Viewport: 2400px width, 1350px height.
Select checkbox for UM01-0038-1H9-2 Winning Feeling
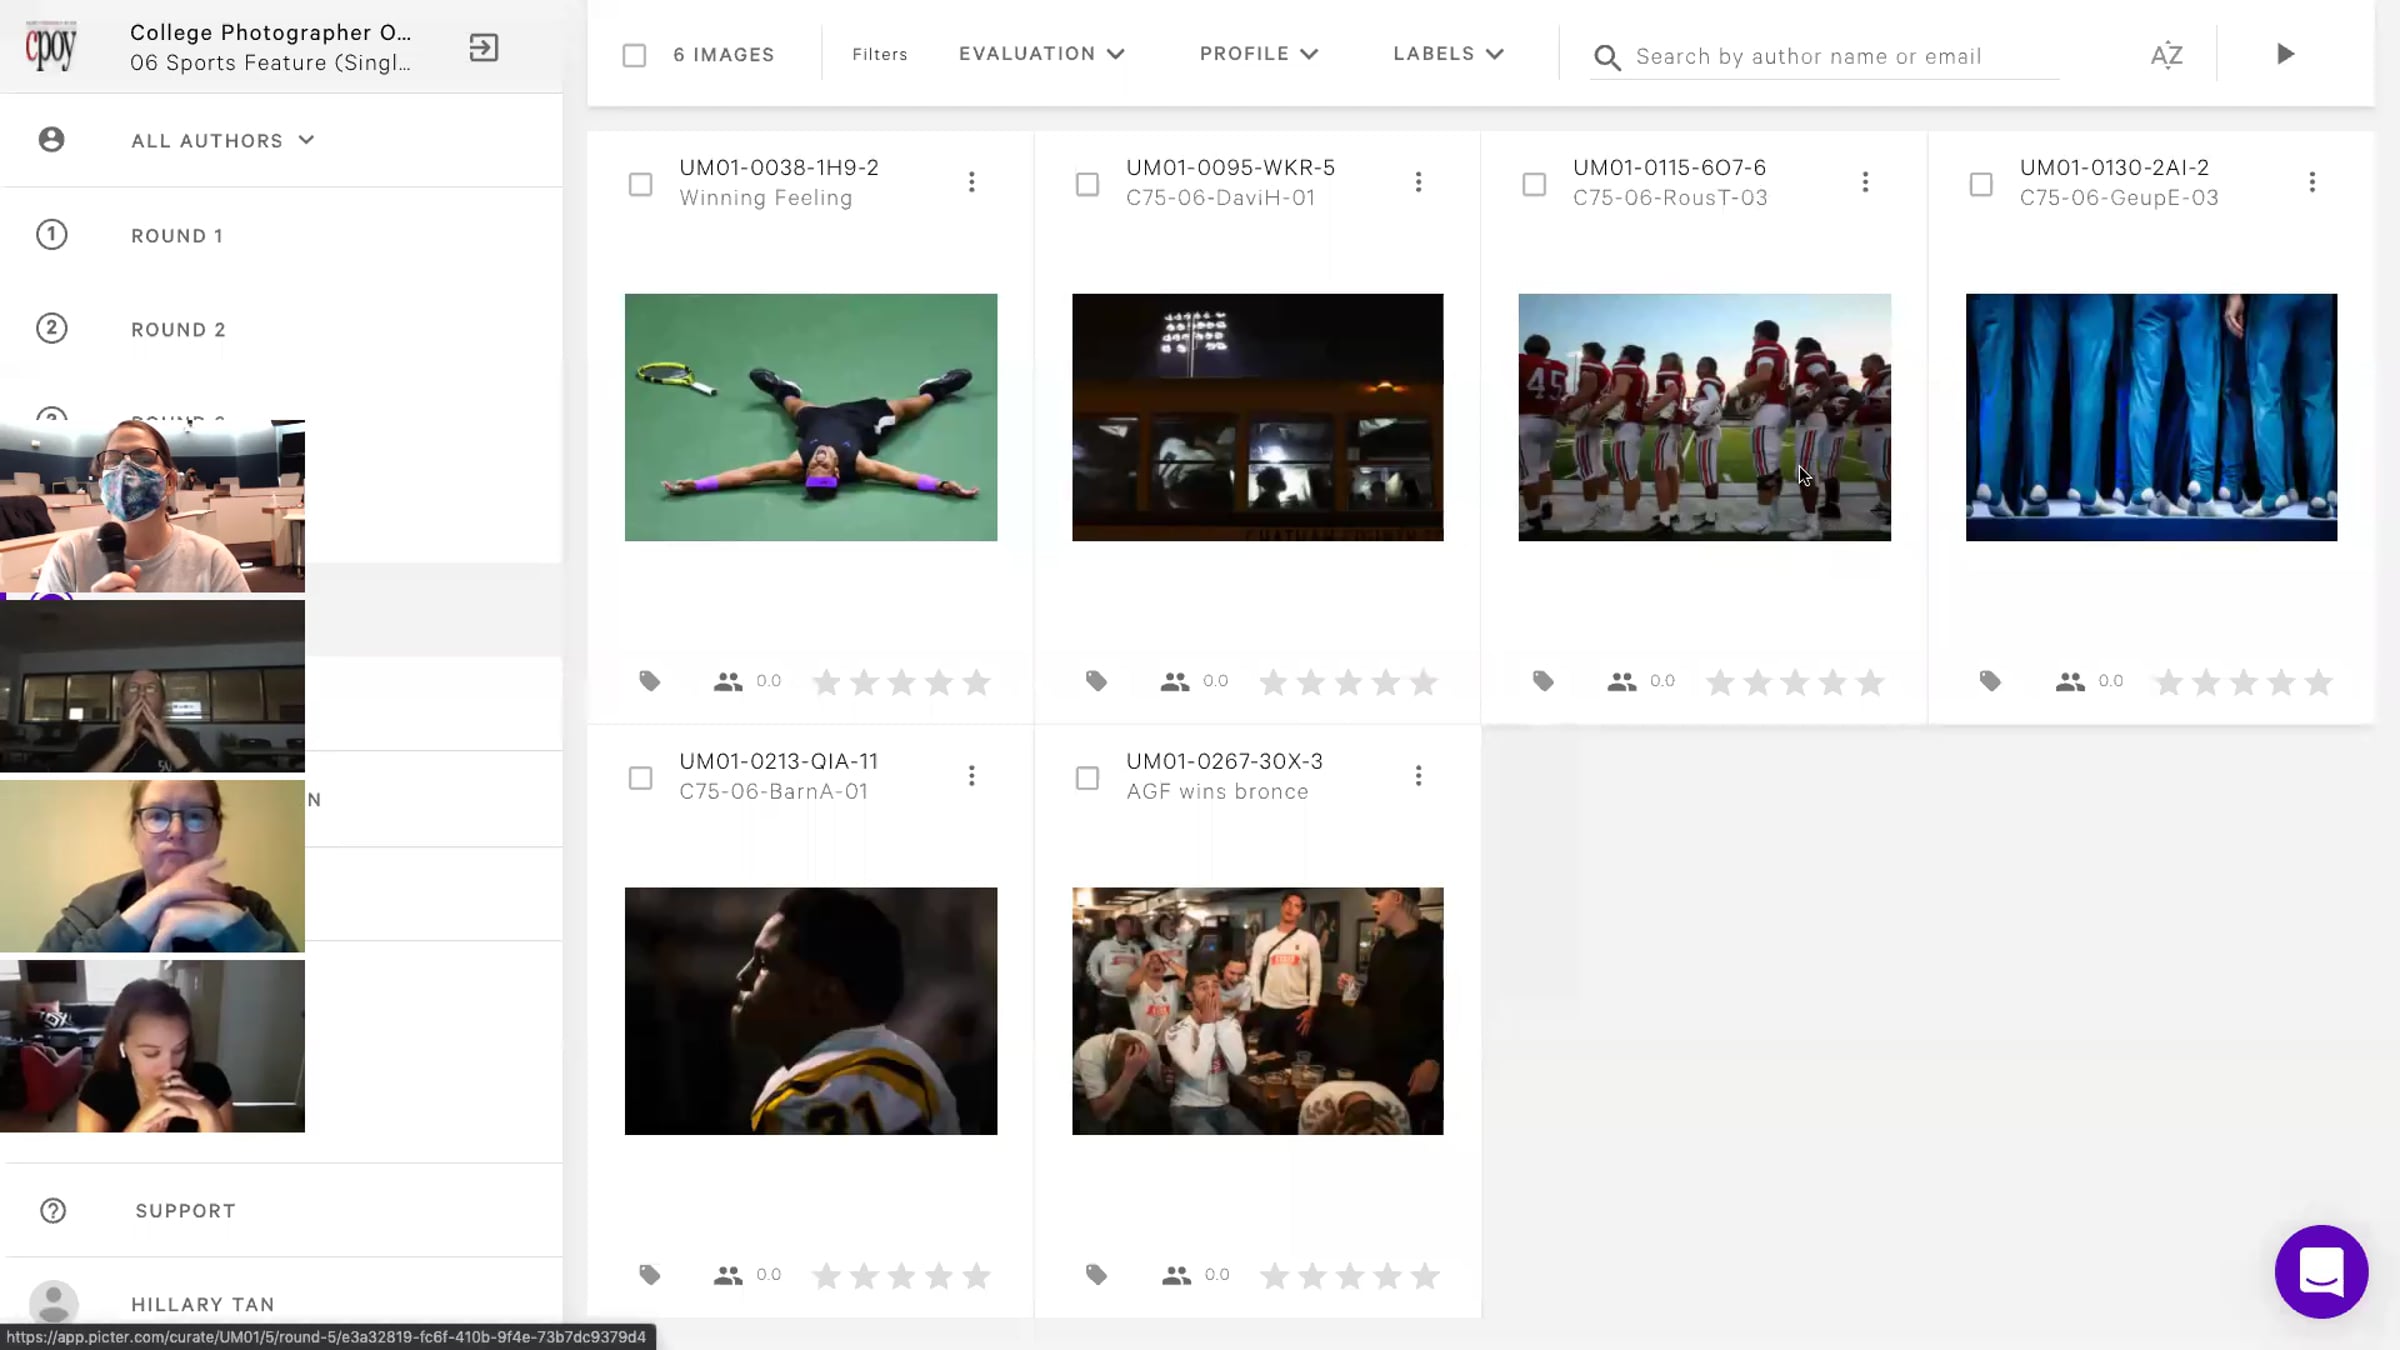coord(640,184)
